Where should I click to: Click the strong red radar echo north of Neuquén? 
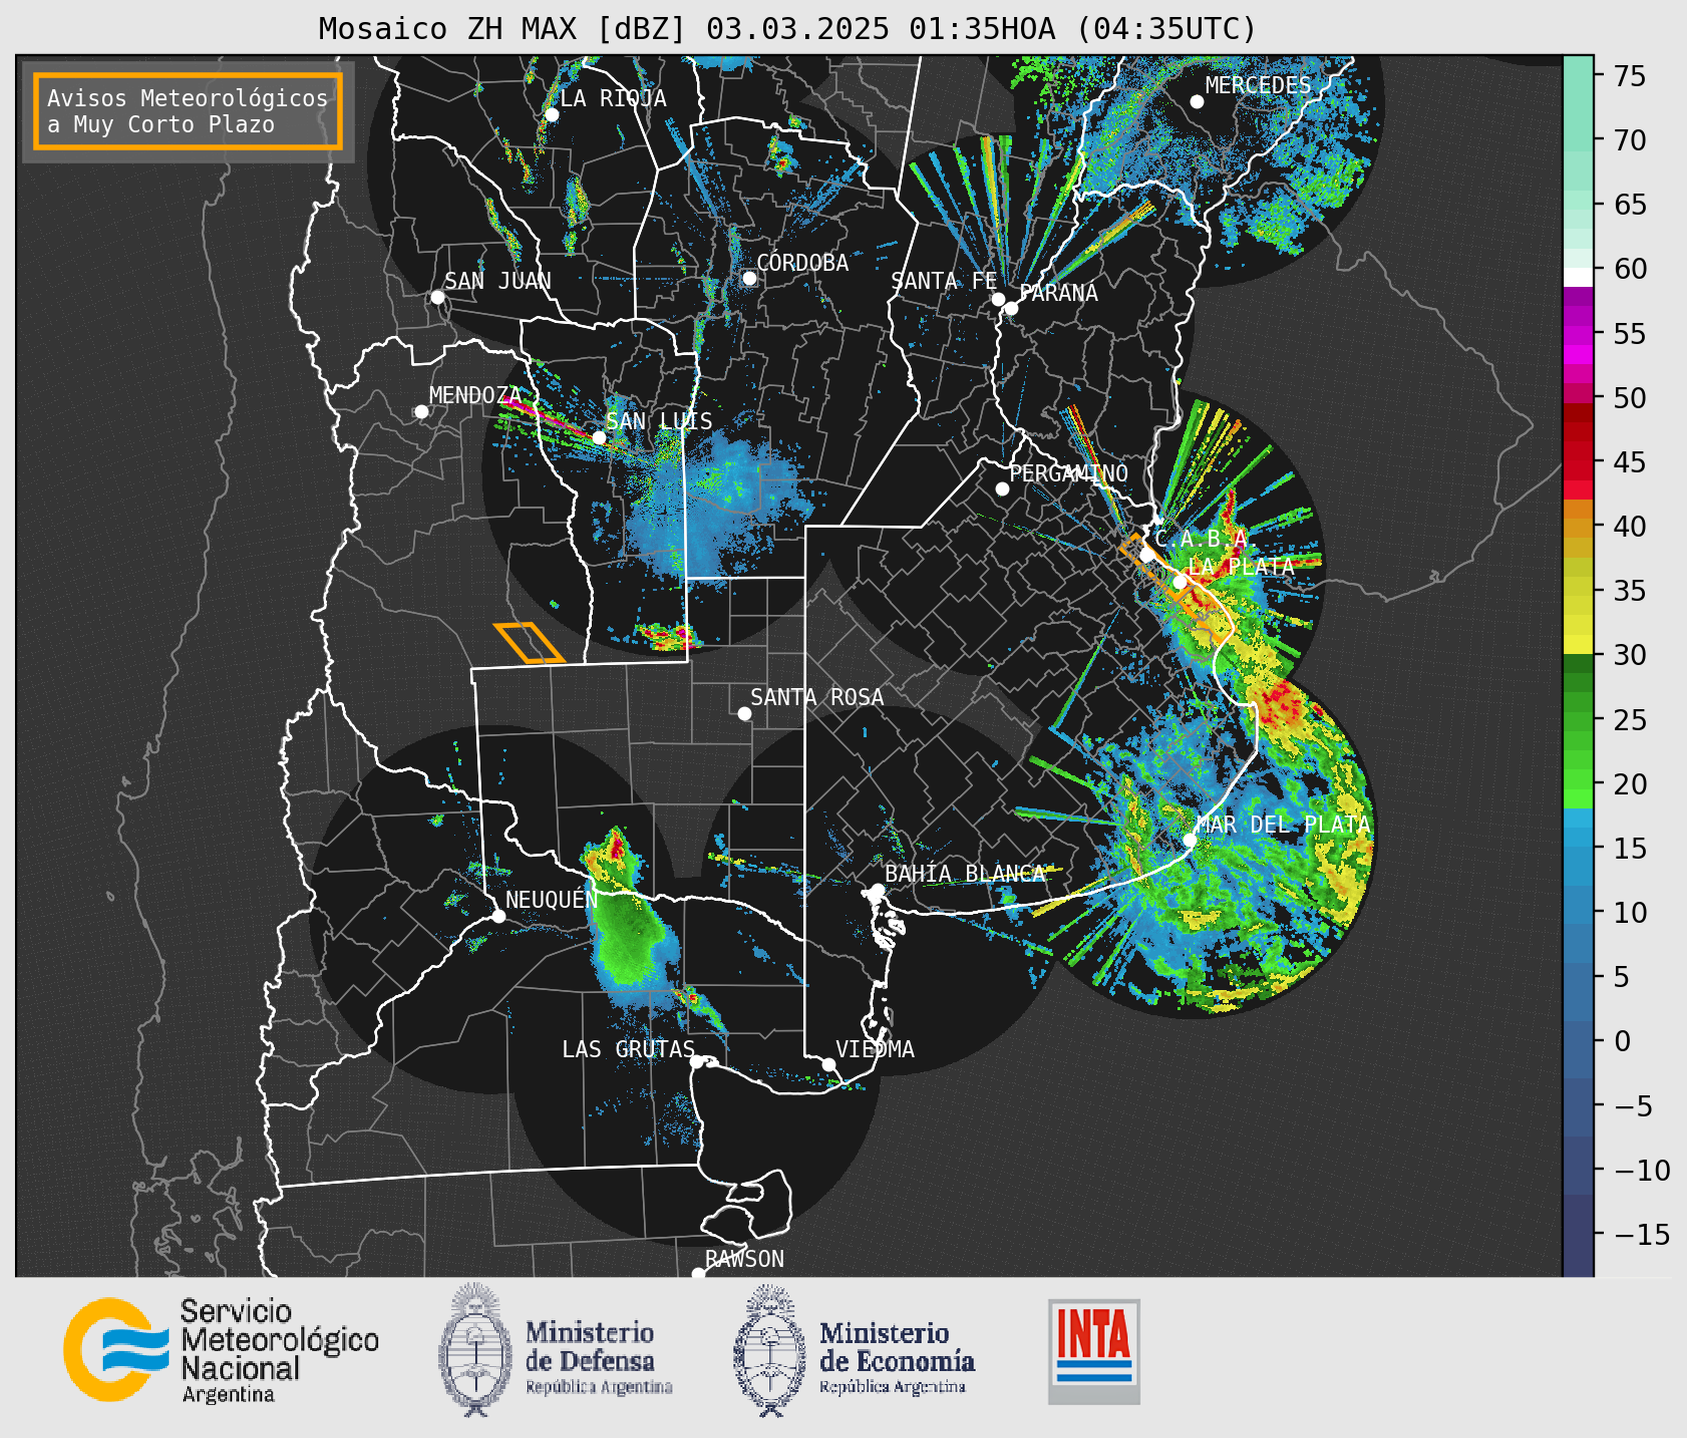click(617, 848)
